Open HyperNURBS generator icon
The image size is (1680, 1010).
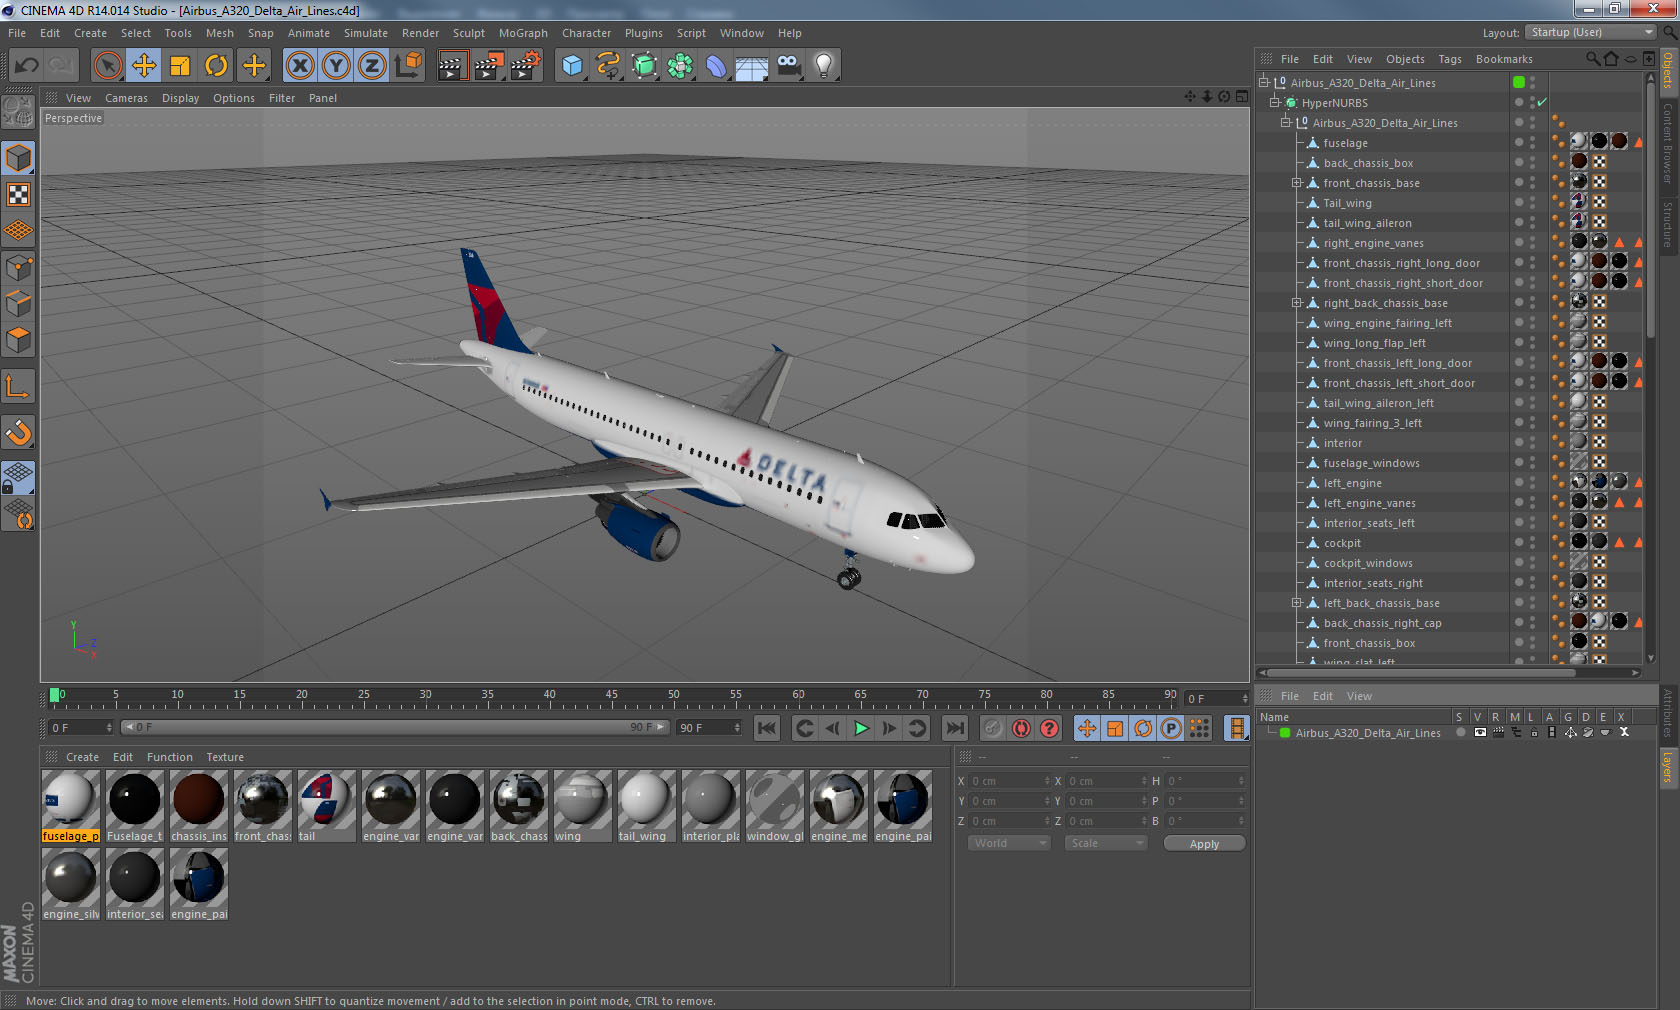click(x=645, y=66)
